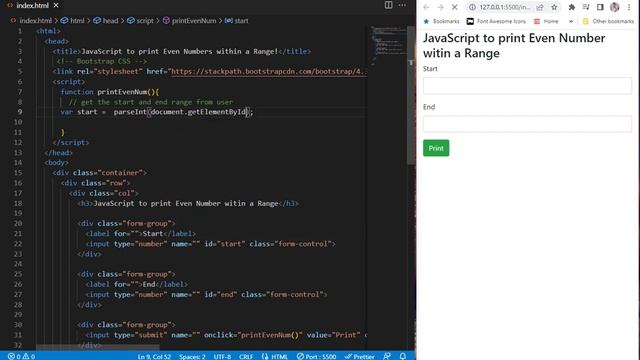
Task: Click the End label on the web page
Action: coord(429,107)
